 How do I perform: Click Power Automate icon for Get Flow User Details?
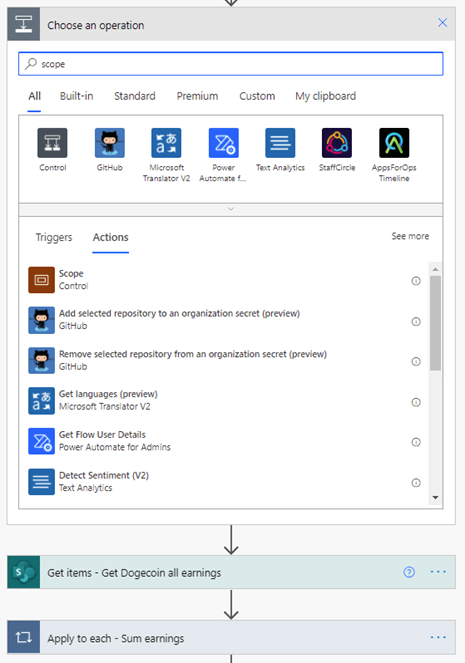pyautogui.click(x=41, y=441)
